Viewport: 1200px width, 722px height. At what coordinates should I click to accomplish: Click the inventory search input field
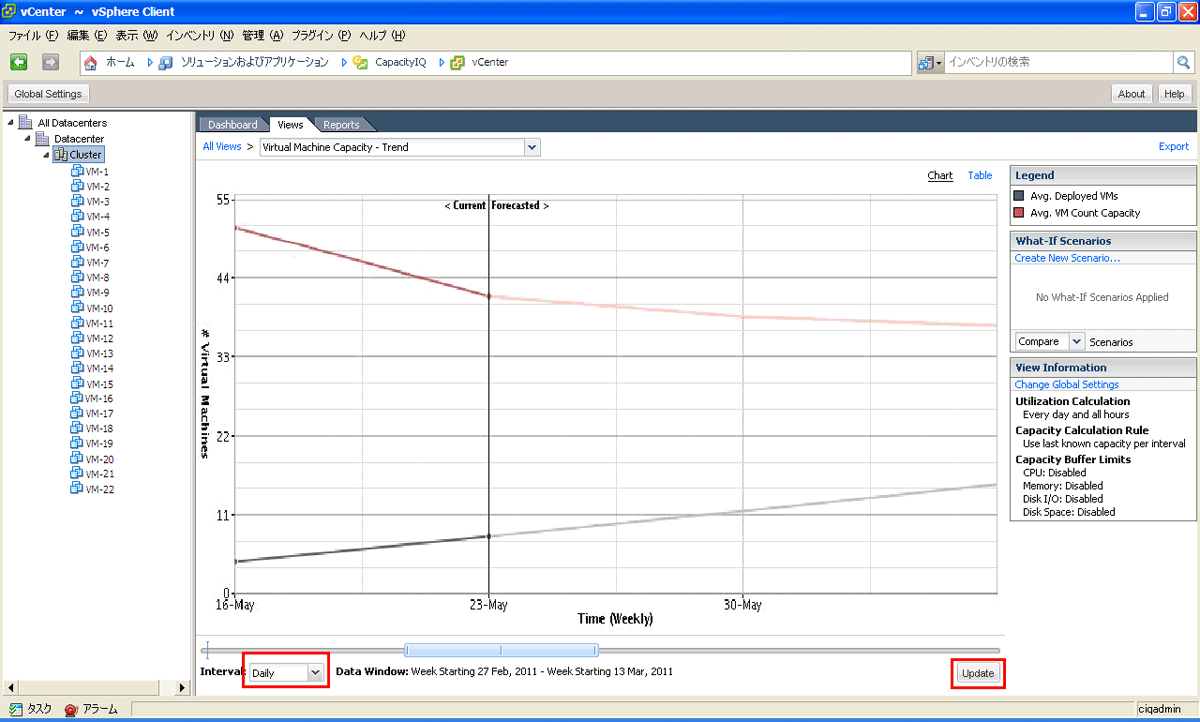(1057, 62)
